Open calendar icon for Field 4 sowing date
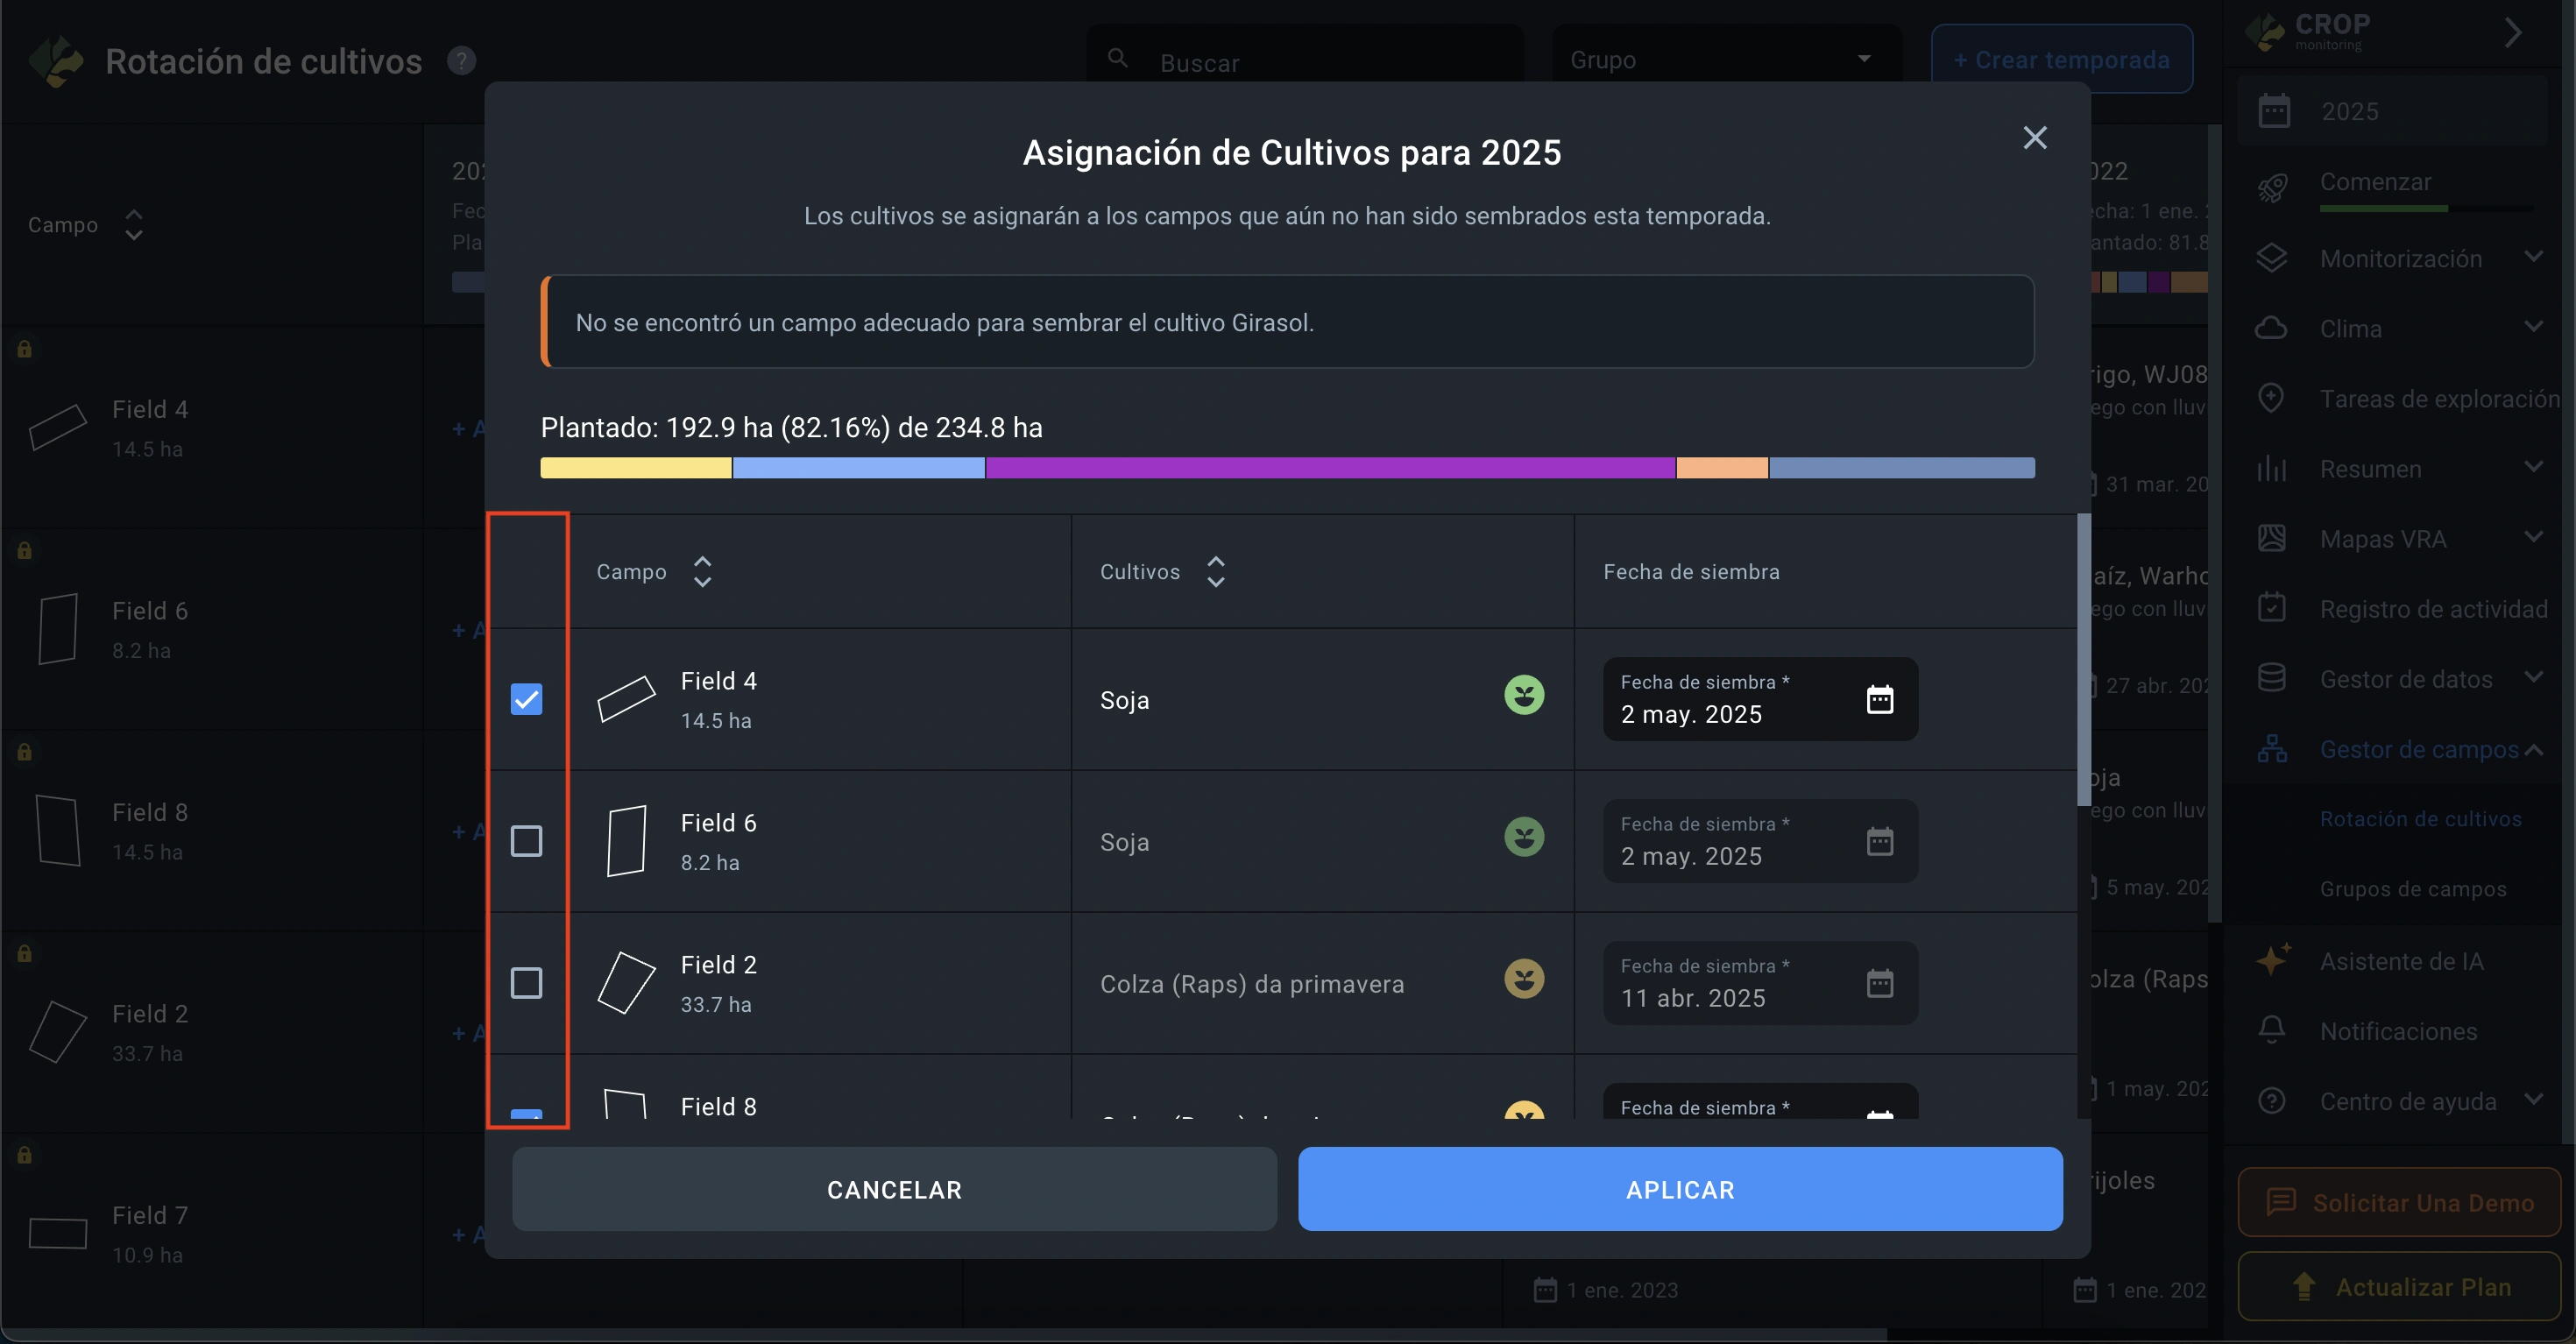The width and height of the screenshot is (2576, 1344). 1879,699
